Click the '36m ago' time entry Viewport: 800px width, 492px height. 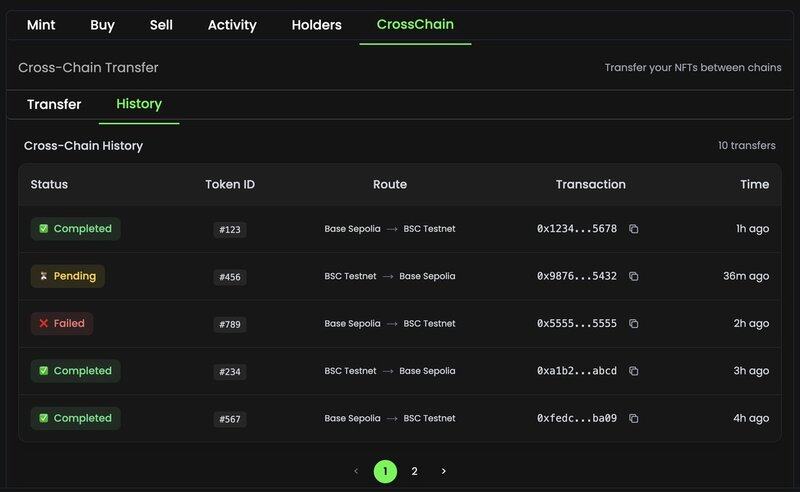746,276
